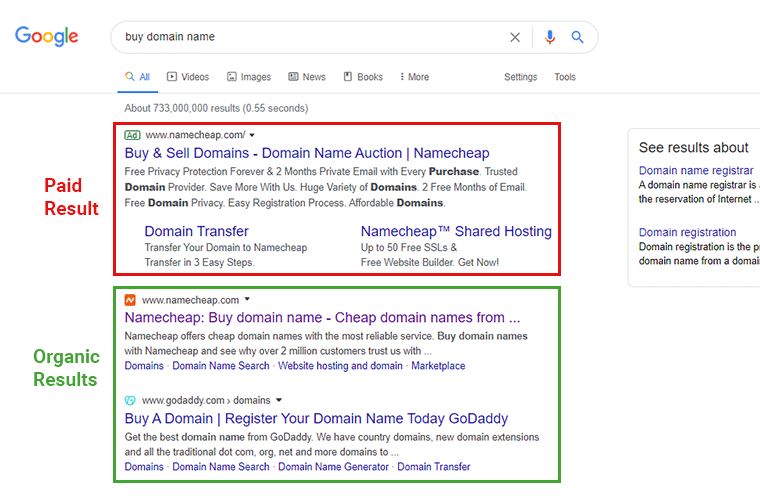Screen dimensions: 760x496
Task: Open the News tab
Action: [307, 77]
